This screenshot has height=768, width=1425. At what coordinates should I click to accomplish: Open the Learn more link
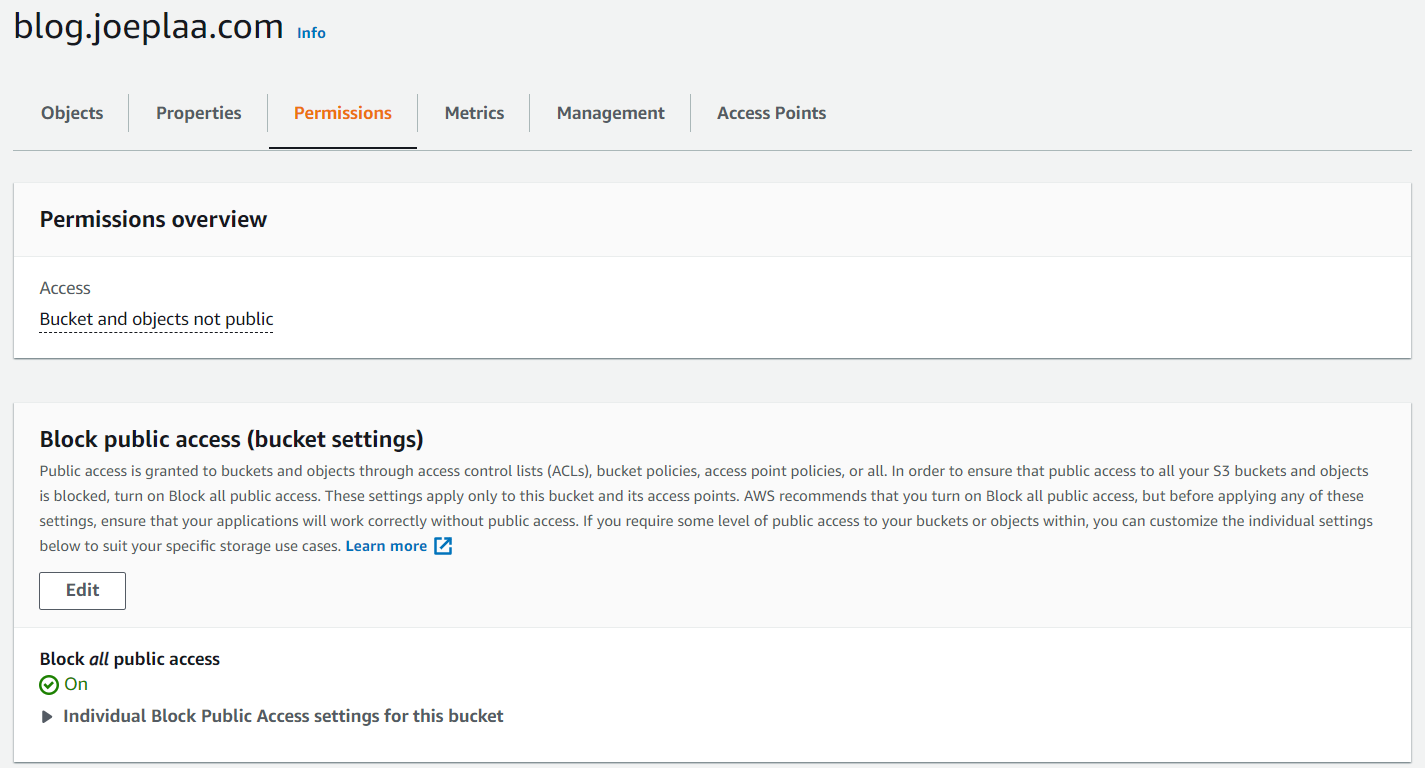click(x=386, y=546)
